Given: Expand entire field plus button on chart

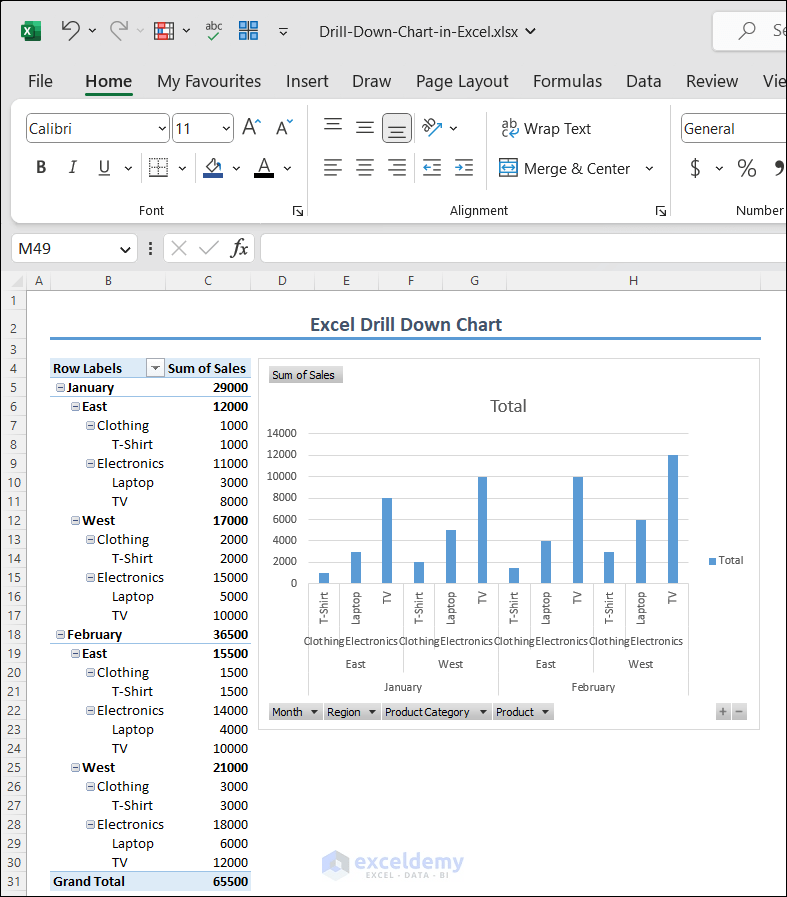Looking at the screenshot, I should pos(723,712).
